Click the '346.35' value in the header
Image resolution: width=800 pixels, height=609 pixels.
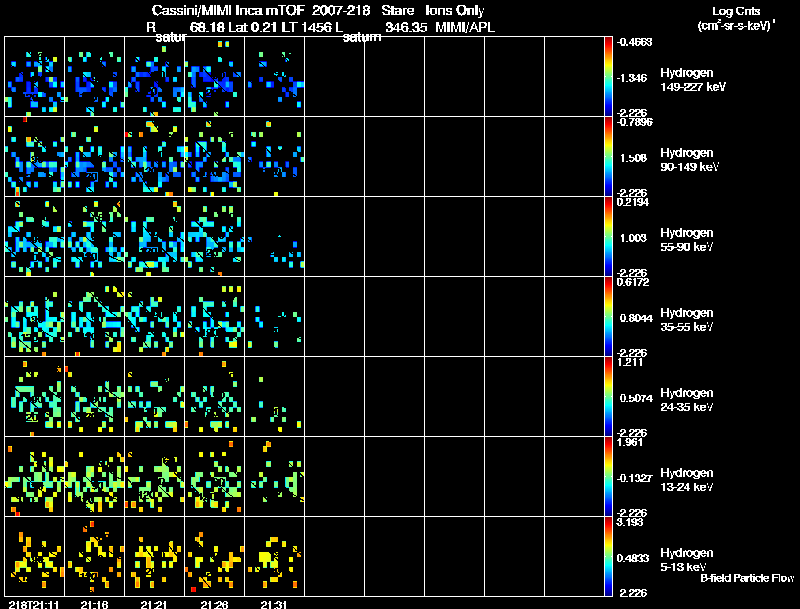(406, 28)
